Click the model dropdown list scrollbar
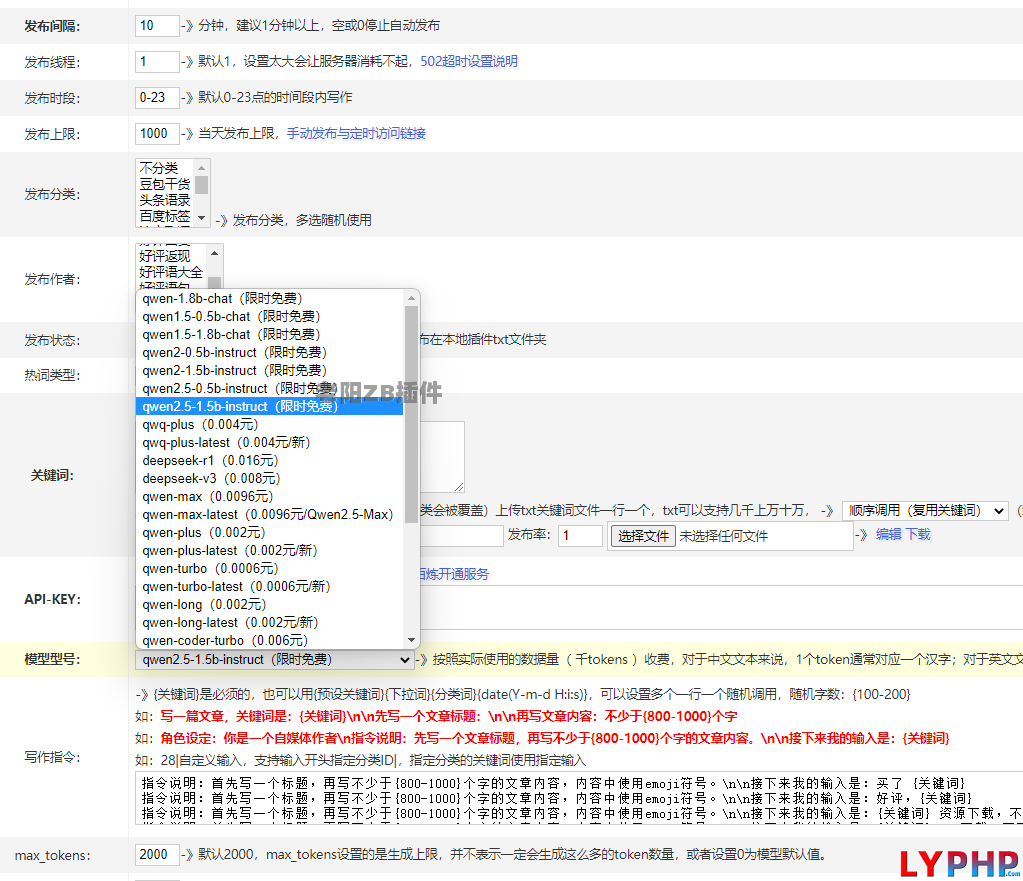Screen dimensions: 1023x881 [x=411, y=400]
